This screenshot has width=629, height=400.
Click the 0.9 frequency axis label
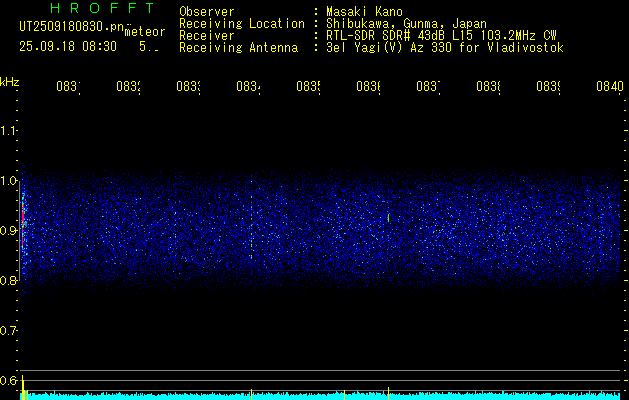[9, 231]
